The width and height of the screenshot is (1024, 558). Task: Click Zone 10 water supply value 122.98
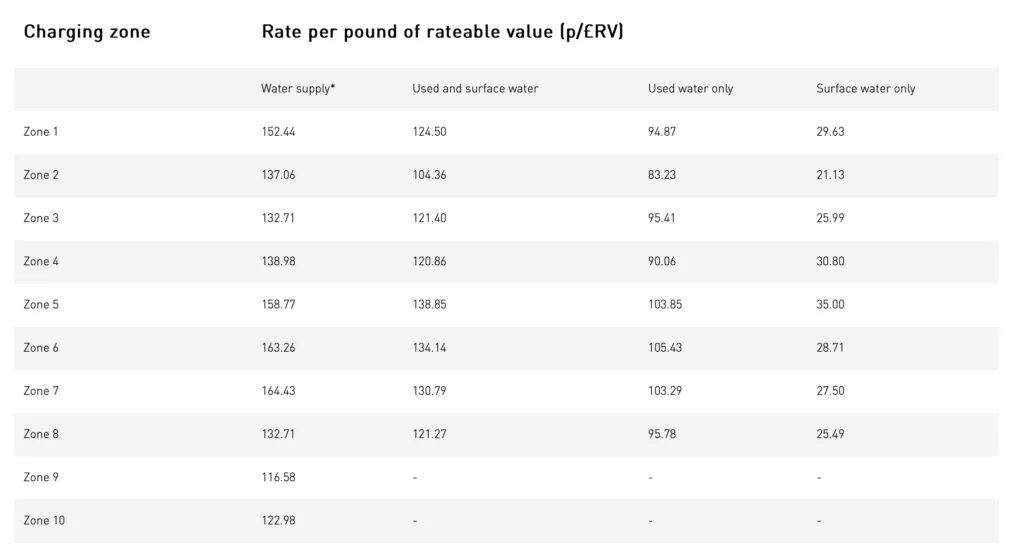click(278, 519)
